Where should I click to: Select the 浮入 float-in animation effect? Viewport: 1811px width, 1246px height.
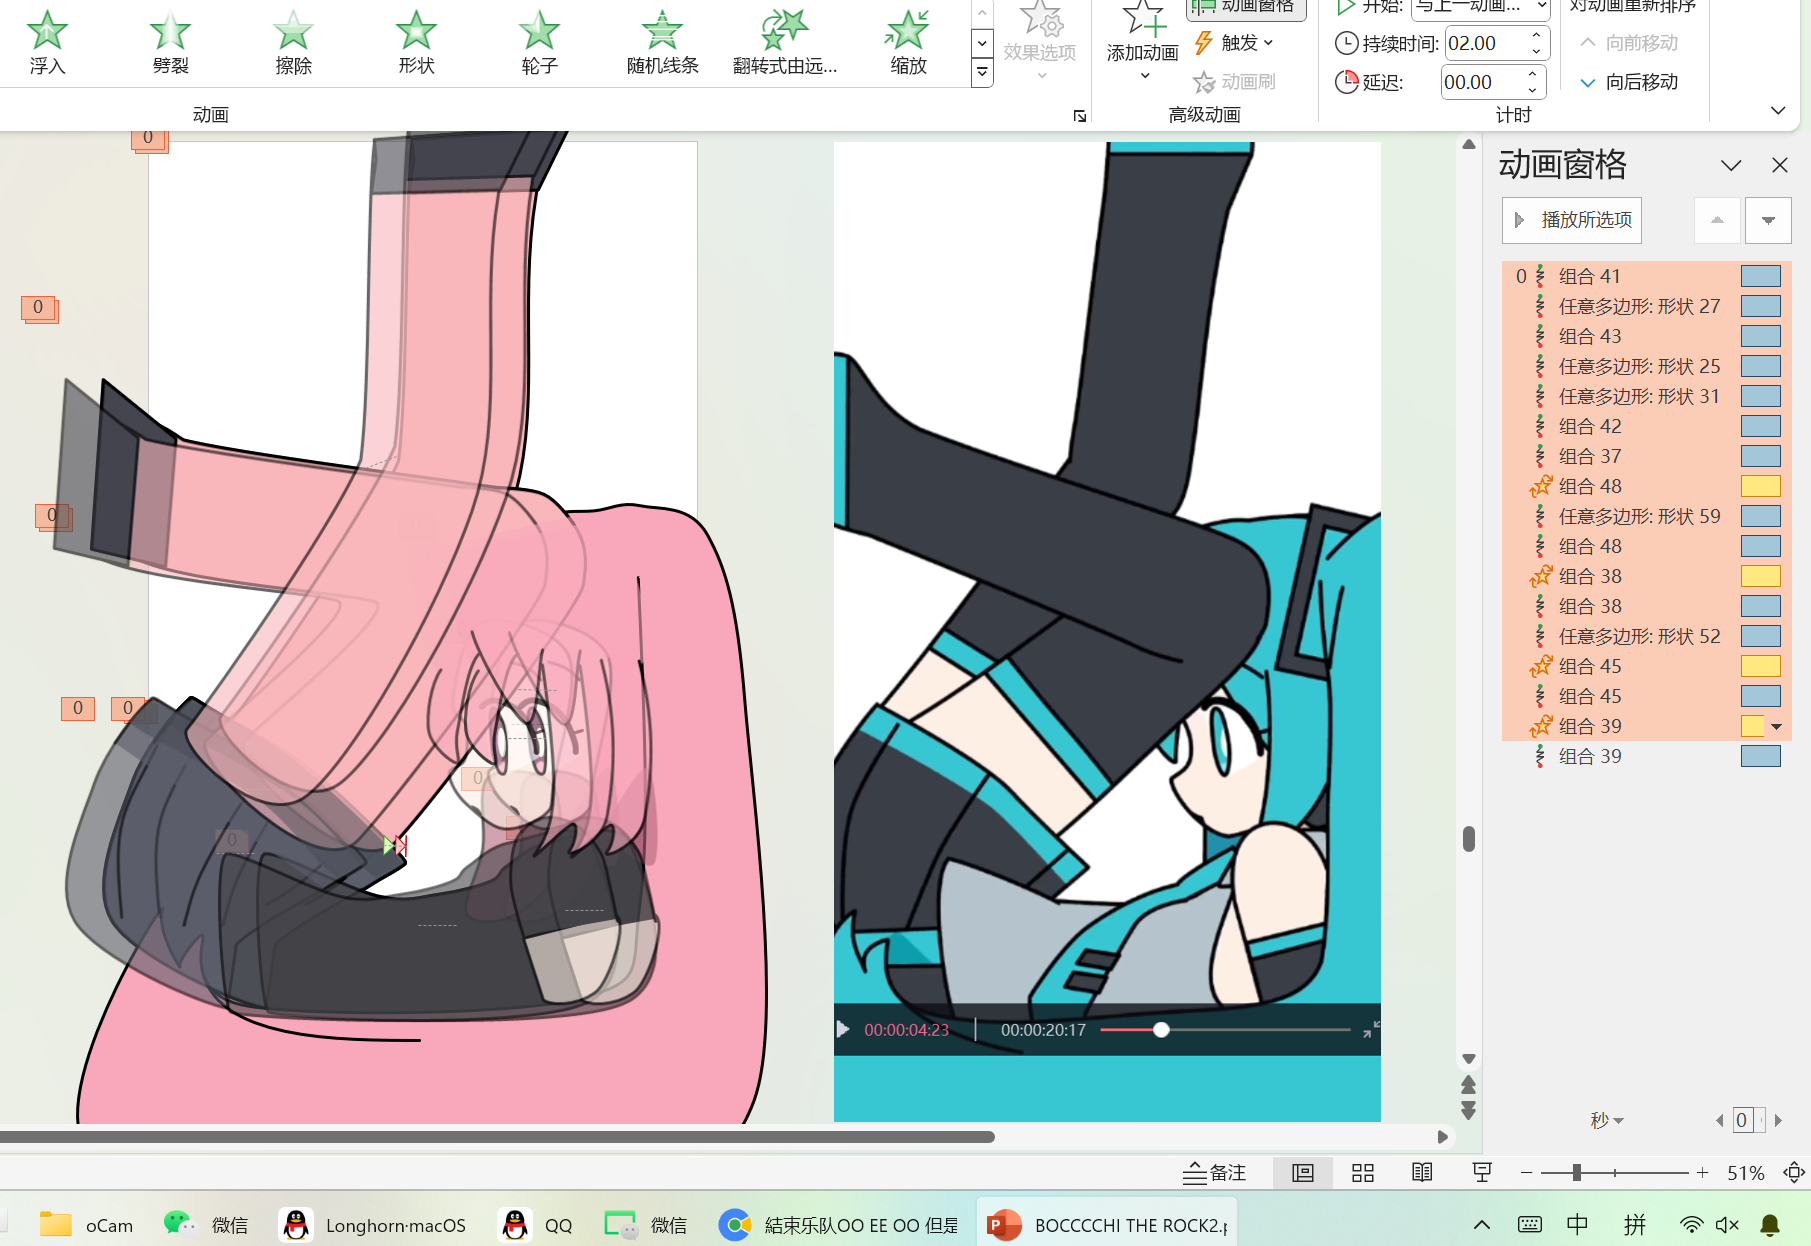click(47, 43)
